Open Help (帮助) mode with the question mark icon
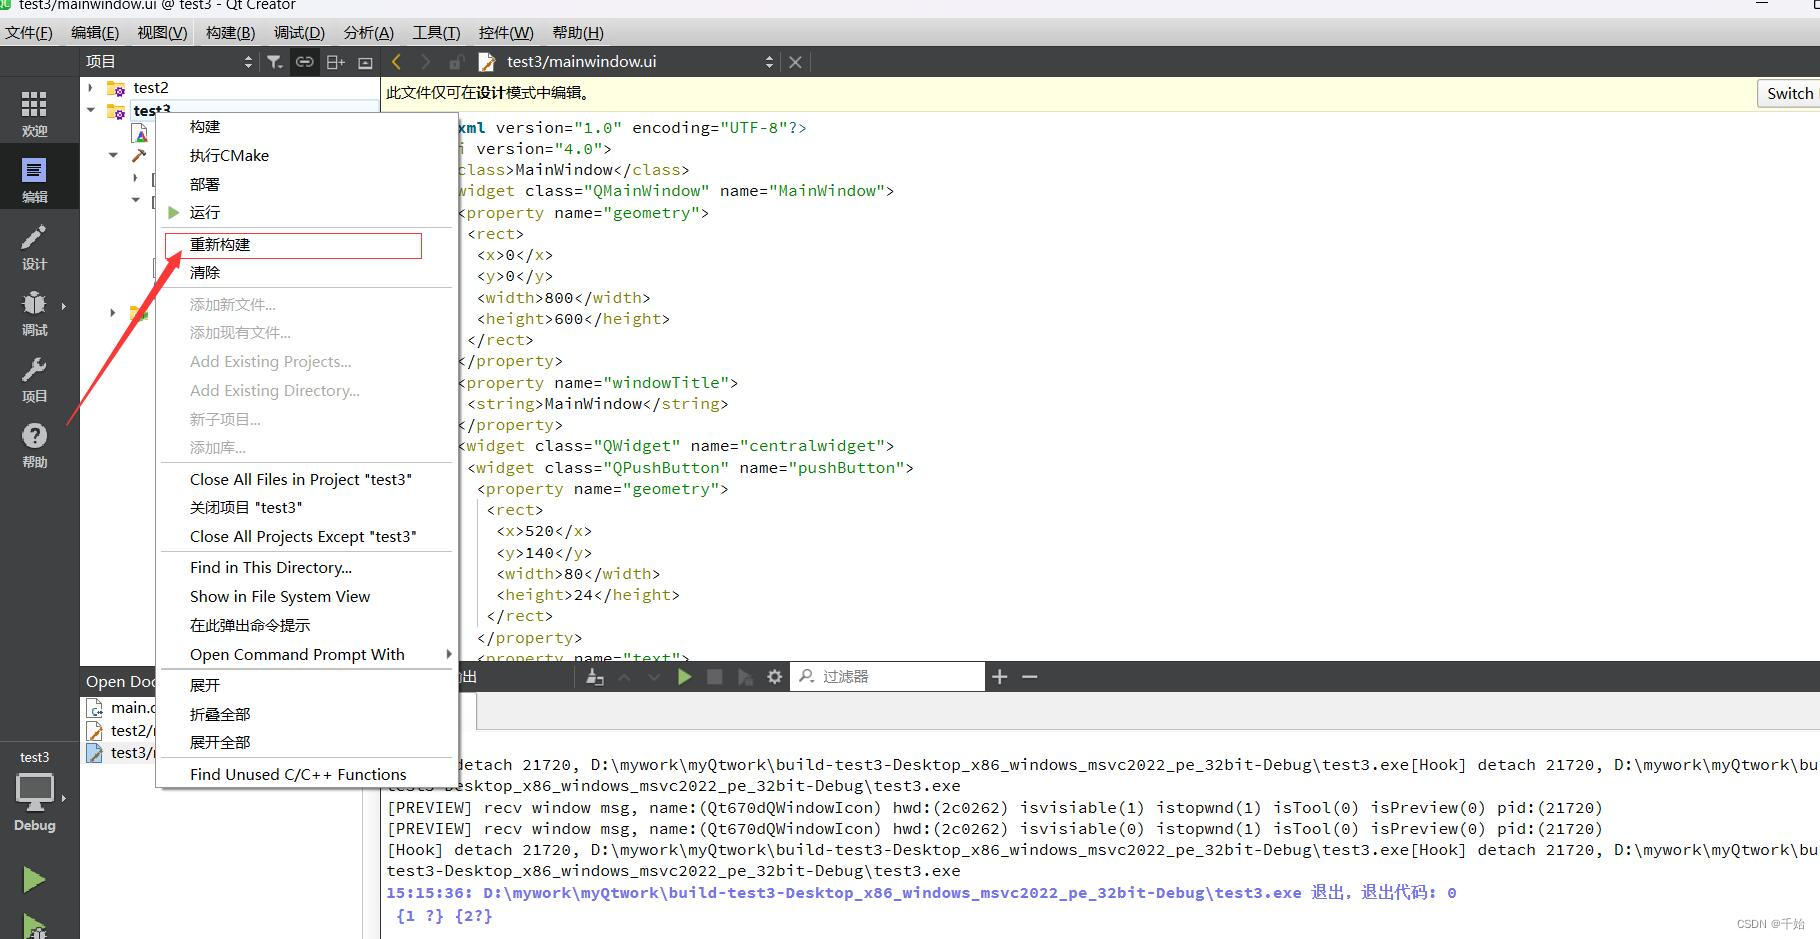 pyautogui.click(x=34, y=445)
